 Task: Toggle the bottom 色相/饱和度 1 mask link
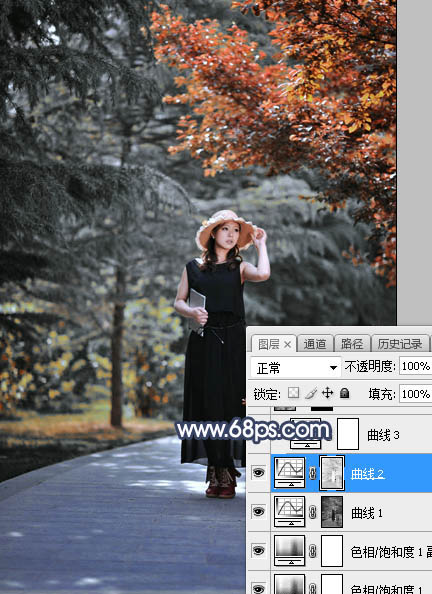point(313,588)
